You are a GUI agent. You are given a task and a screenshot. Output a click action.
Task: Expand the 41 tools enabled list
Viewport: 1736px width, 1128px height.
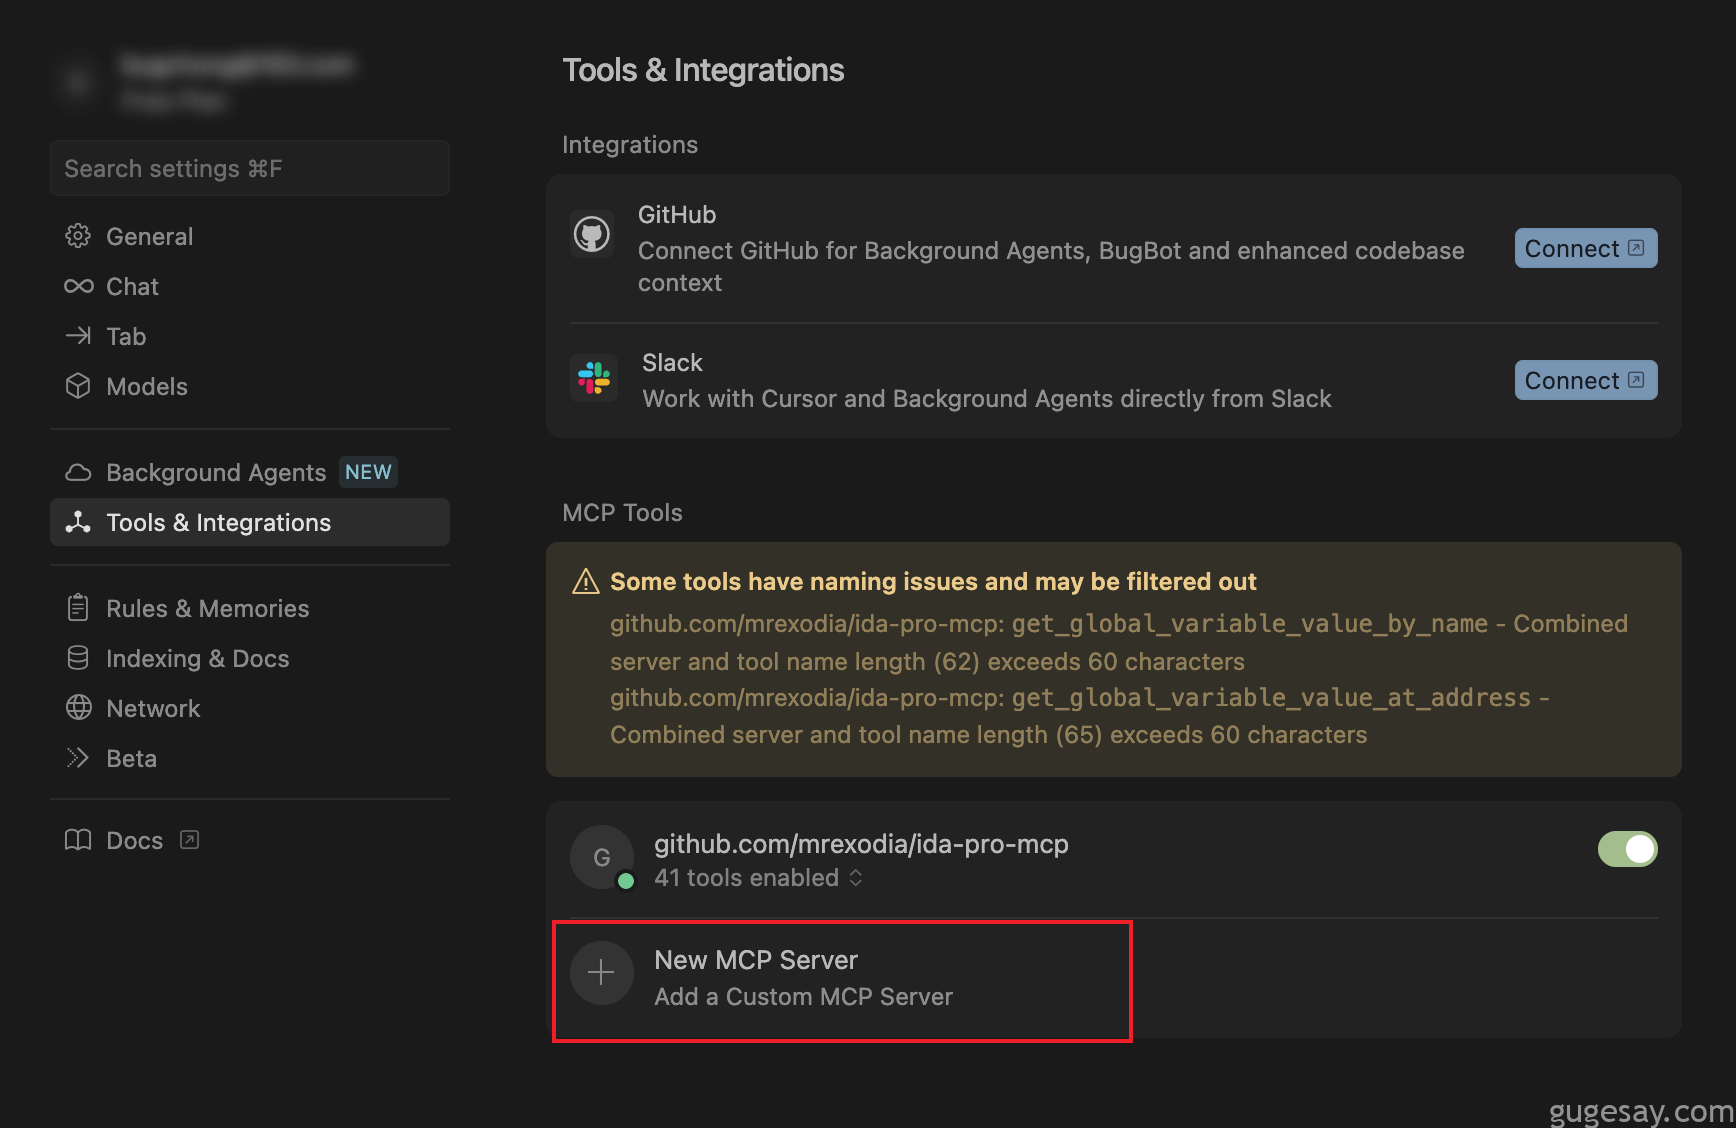[x=759, y=878]
